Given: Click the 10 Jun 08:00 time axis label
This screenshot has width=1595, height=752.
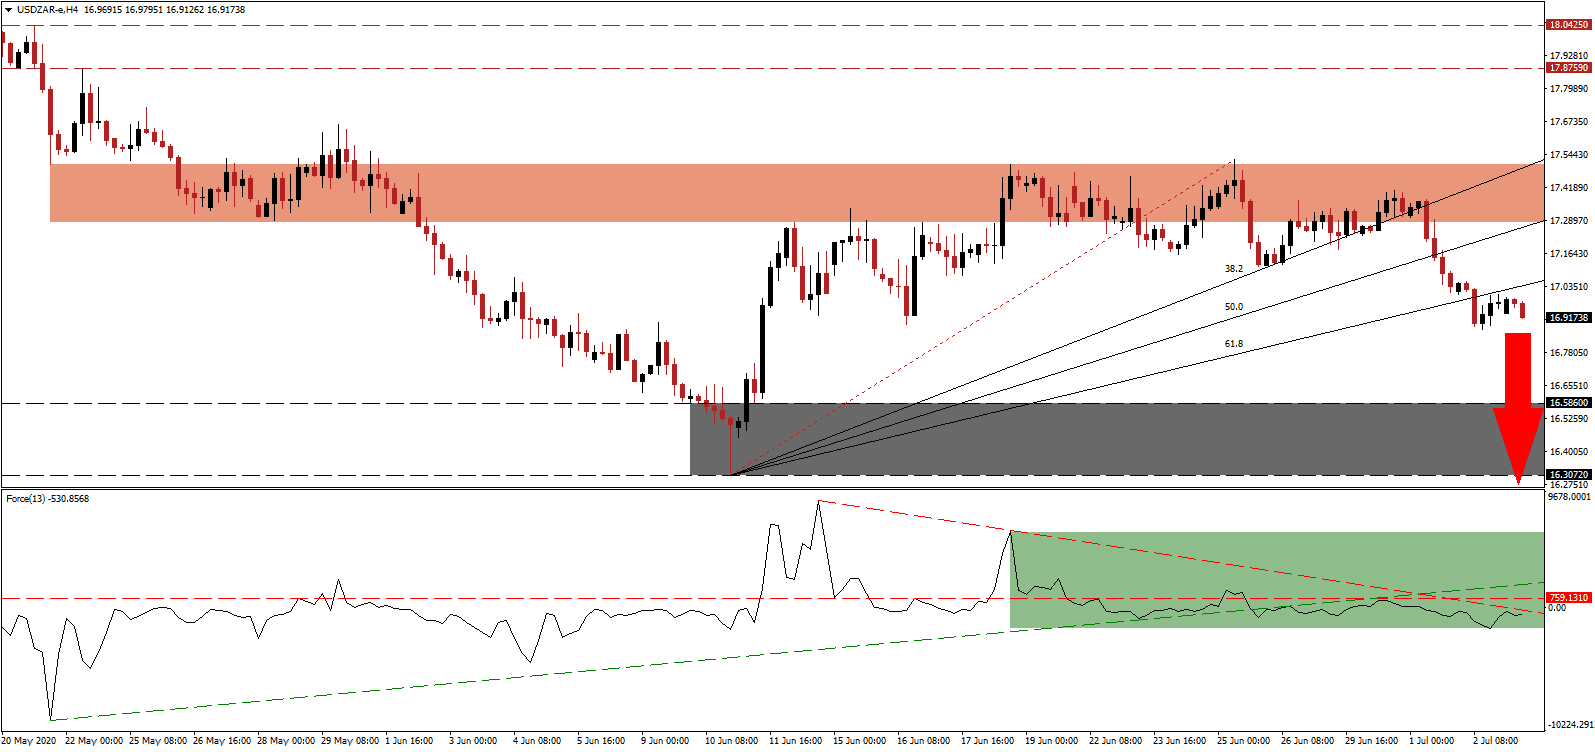Looking at the screenshot, I should click(731, 741).
